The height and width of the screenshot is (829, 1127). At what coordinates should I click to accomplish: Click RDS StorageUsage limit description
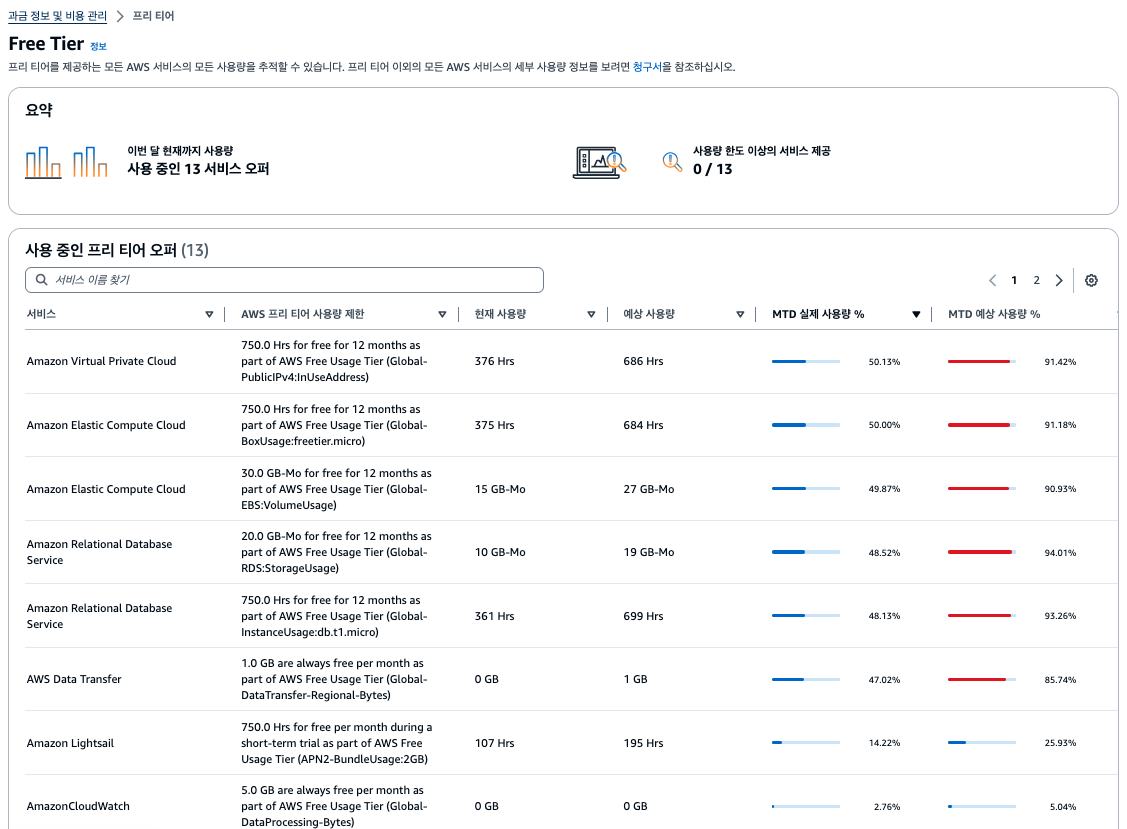click(x=336, y=552)
